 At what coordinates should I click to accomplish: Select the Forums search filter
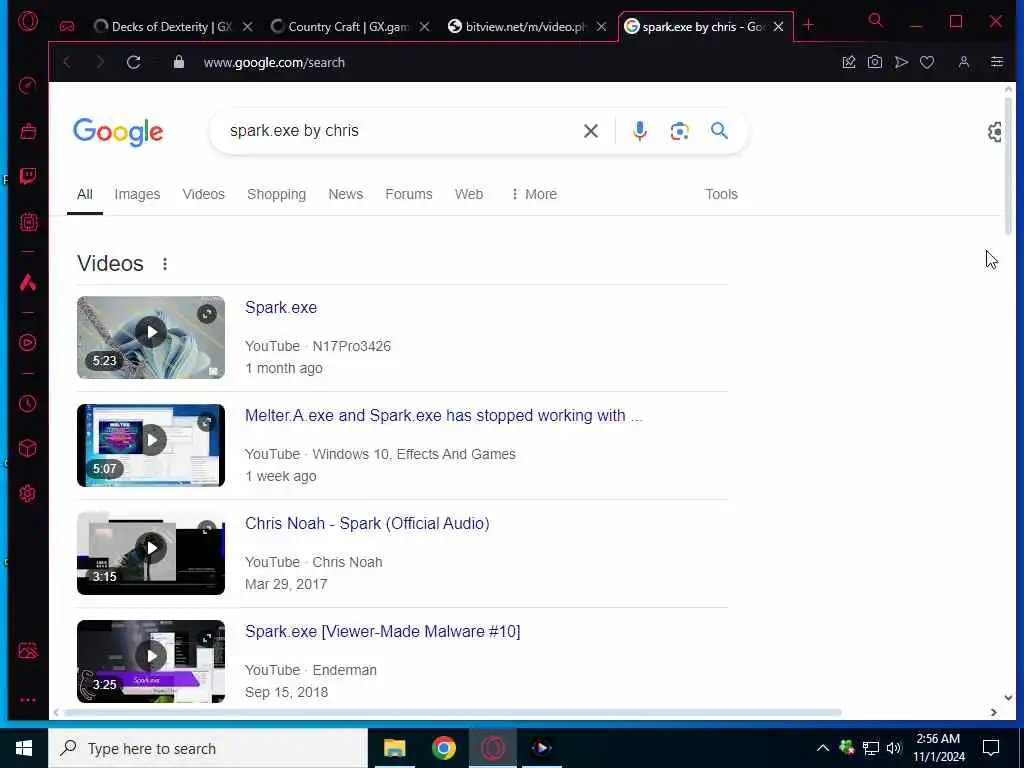tap(409, 194)
